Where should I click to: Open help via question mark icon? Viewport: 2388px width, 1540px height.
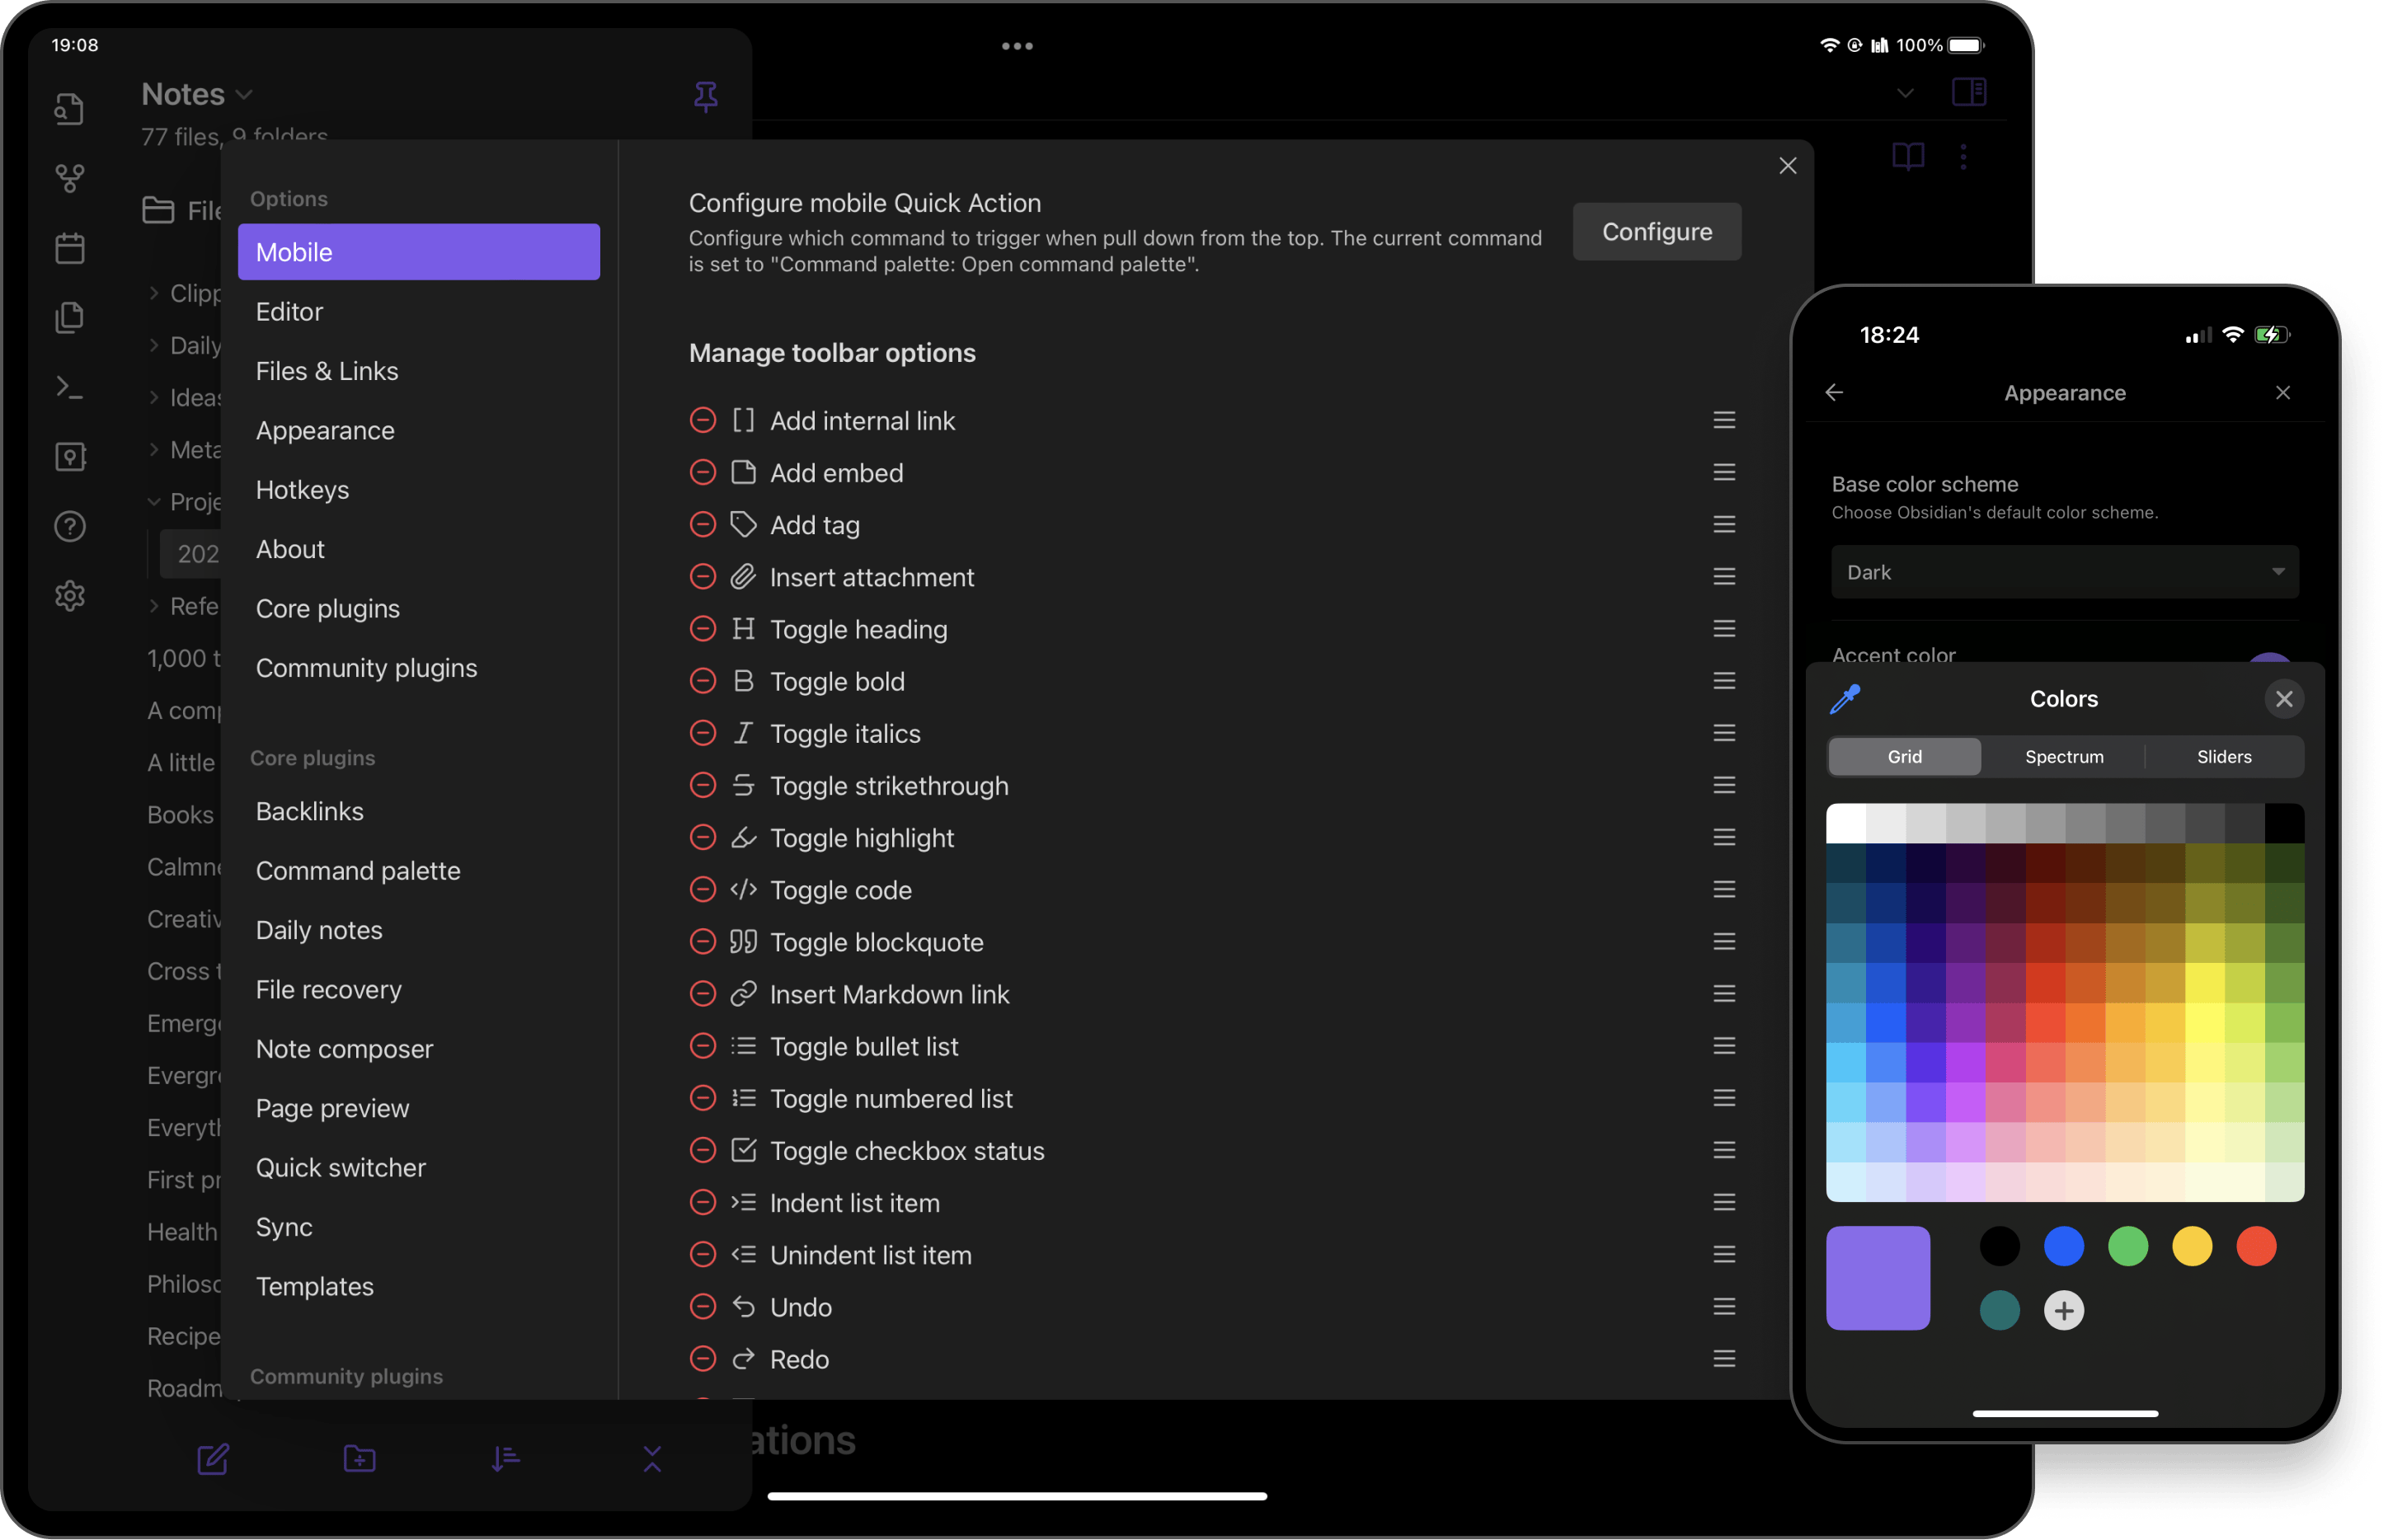point(69,526)
